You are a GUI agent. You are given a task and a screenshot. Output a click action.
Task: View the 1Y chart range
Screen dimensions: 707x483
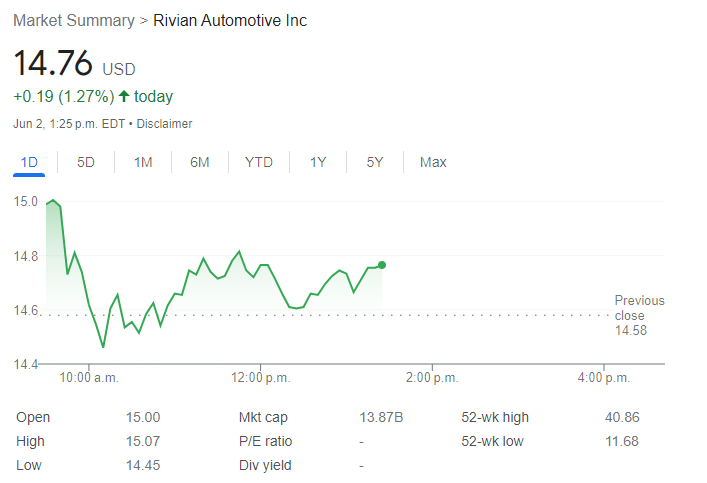pyautogui.click(x=318, y=162)
